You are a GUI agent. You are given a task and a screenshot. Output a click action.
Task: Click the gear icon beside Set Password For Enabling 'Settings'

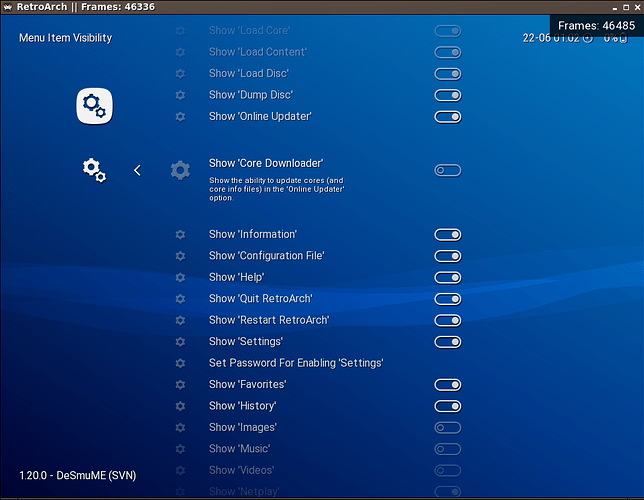[180, 363]
